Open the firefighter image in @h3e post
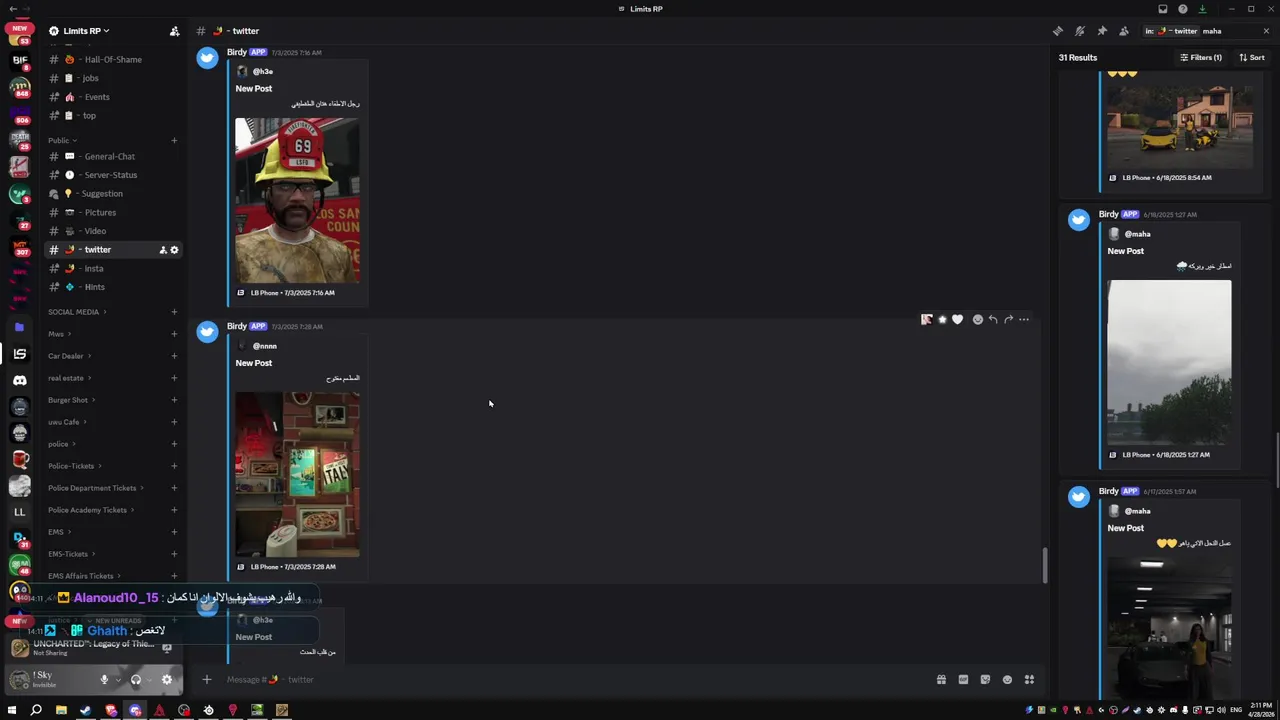The height and width of the screenshot is (720, 1280). coord(297,201)
